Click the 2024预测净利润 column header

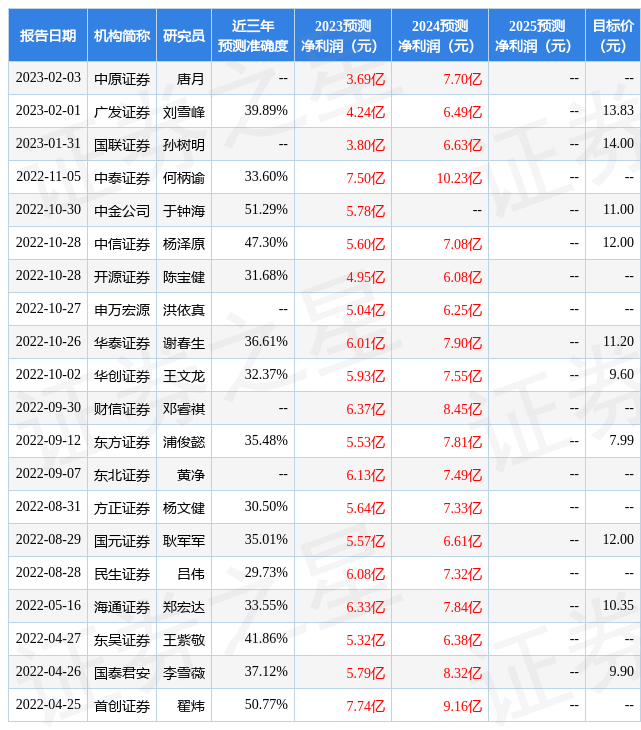pos(440,35)
